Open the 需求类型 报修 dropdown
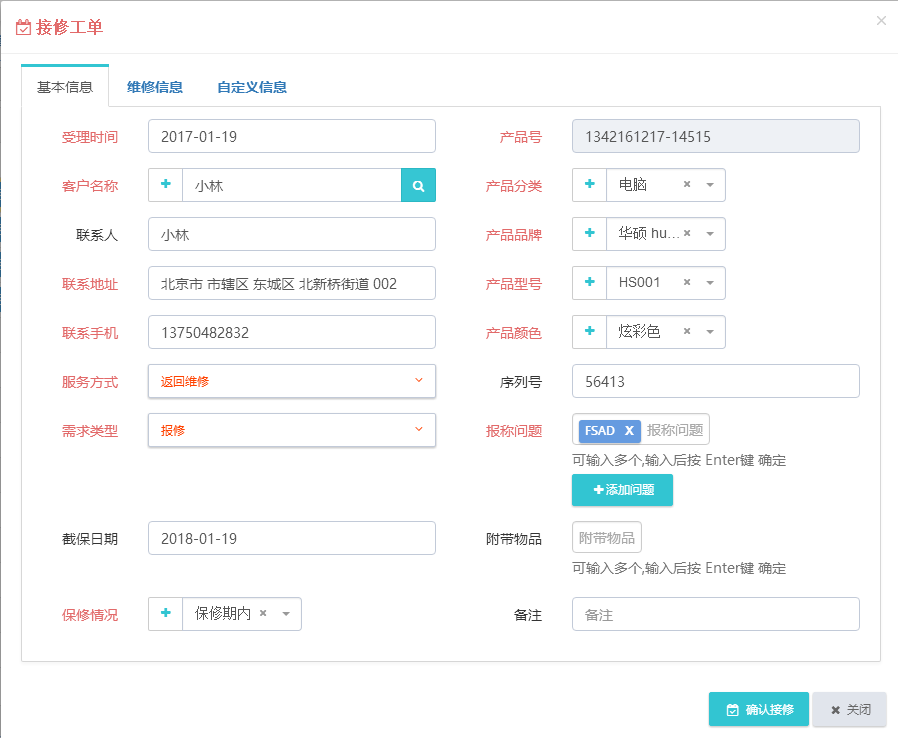This screenshot has width=898, height=738. [x=292, y=430]
